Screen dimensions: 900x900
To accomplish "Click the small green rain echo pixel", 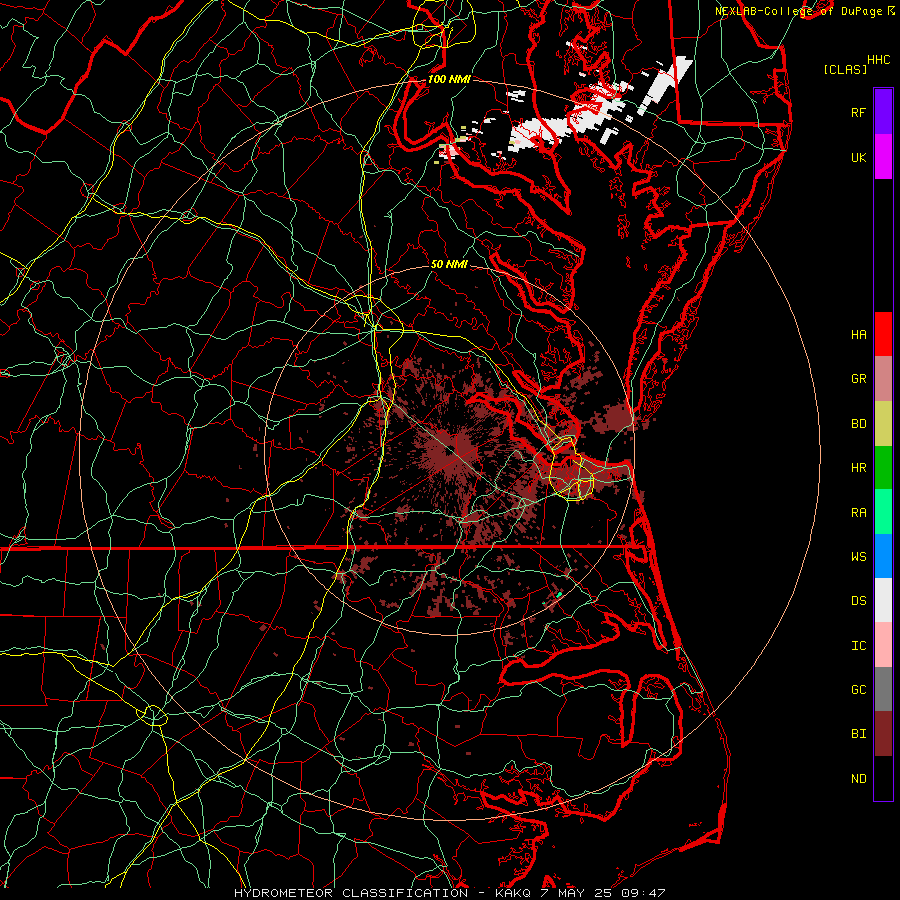I will 558,595.
